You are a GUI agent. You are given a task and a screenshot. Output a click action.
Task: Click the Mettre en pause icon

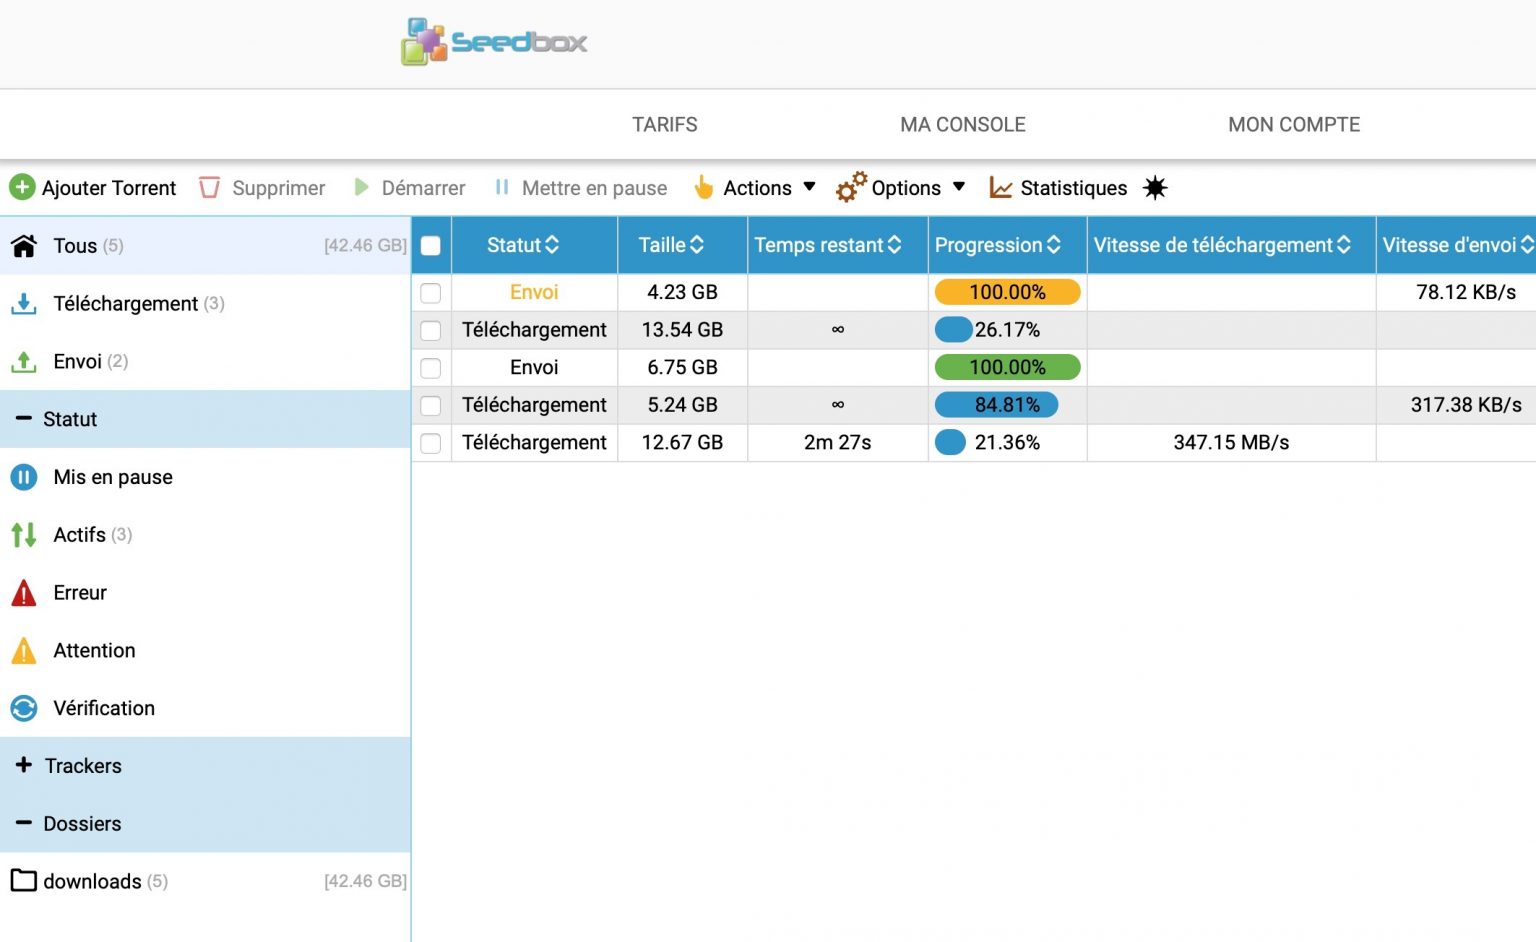pyautogui.click(x=500, y=187)
